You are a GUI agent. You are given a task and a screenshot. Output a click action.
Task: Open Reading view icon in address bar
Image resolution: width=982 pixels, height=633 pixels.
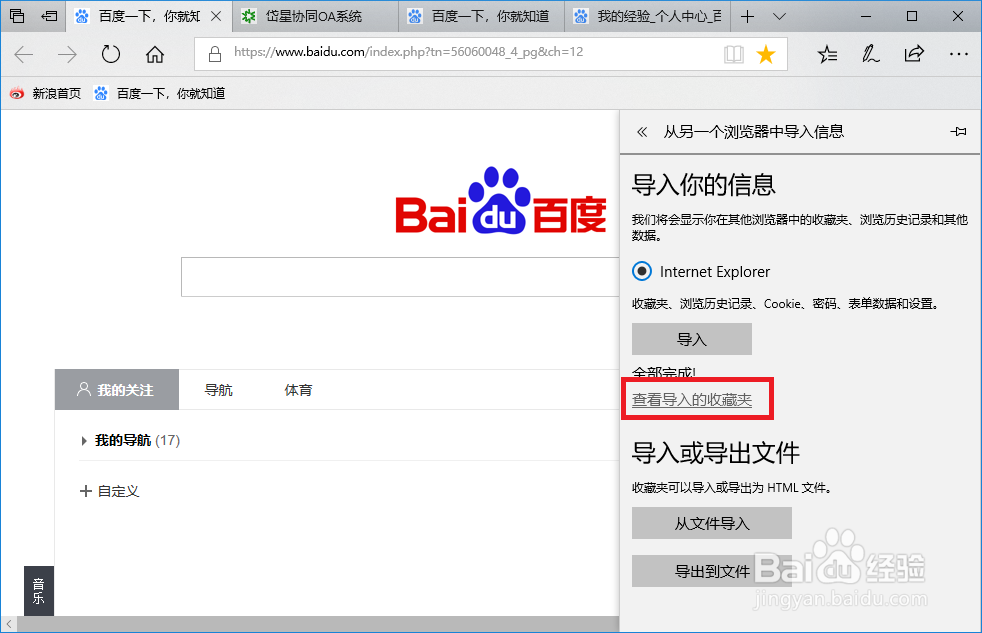(733, 54)
